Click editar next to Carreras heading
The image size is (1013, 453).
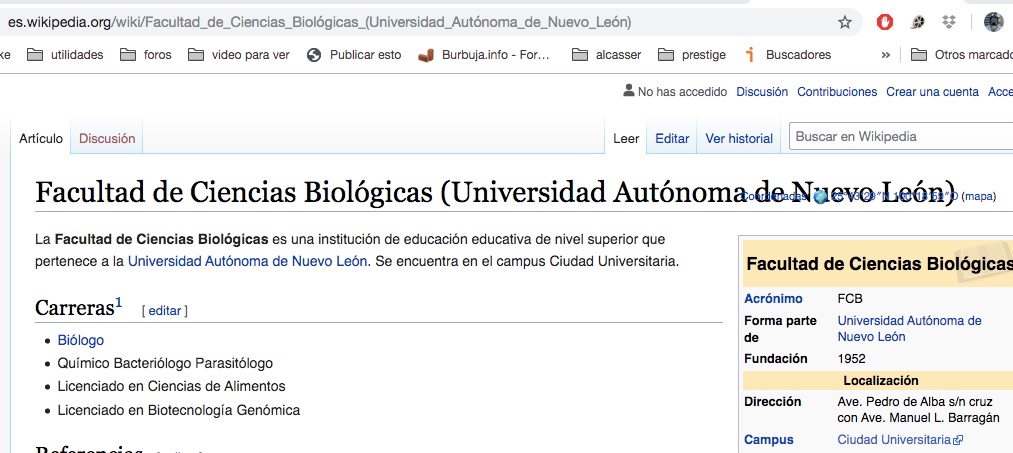pos(165,311)
